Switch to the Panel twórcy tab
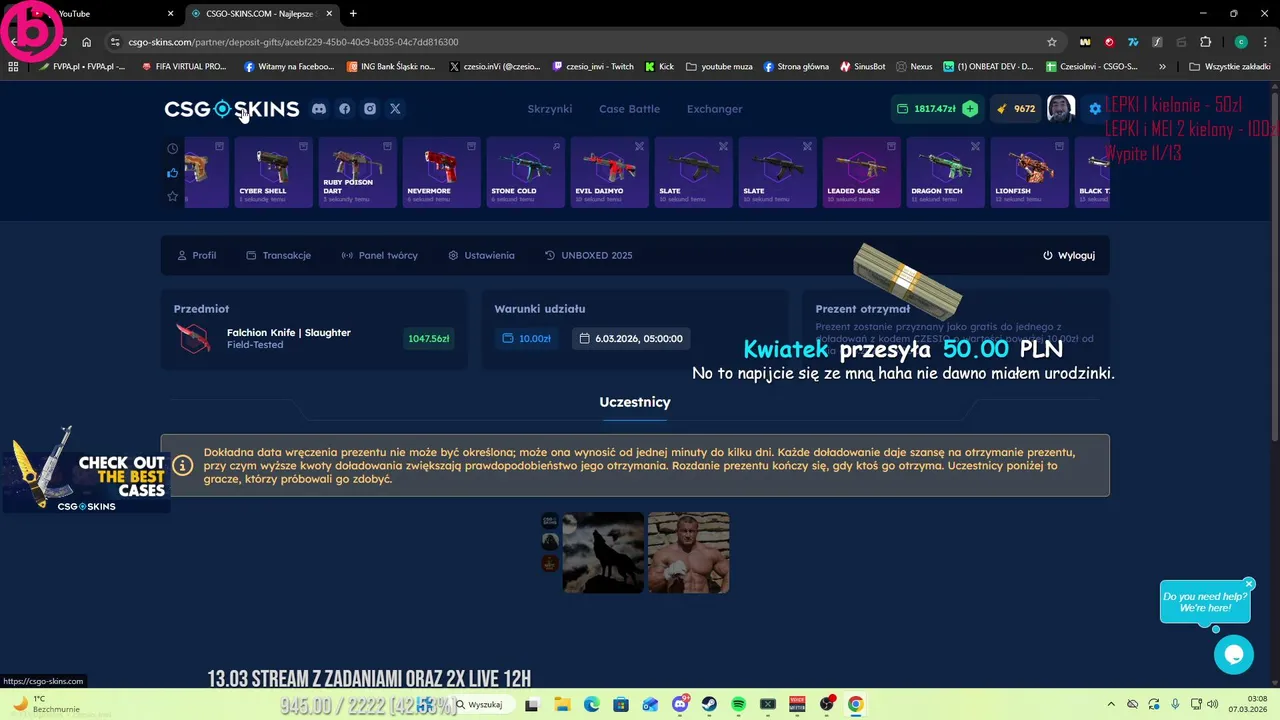1280x720 pixels. (x=379, y=255)
